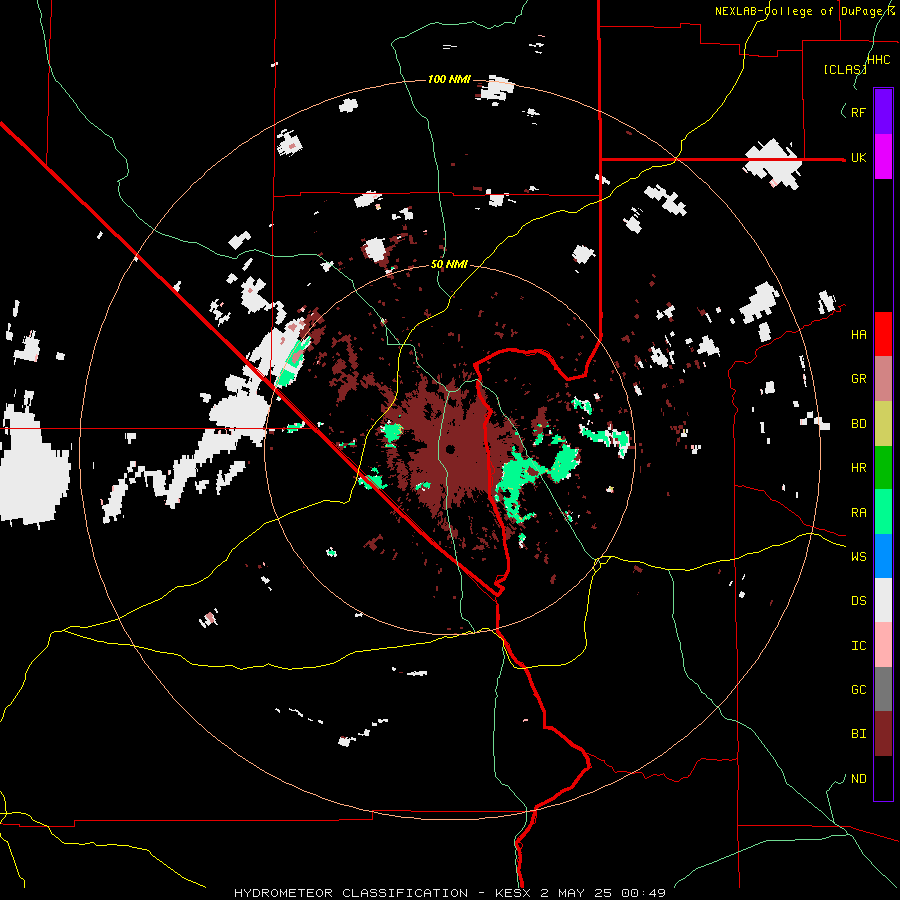Click the IC legend label
Viewport: 900px width, 900px height.
click(858, 646)
